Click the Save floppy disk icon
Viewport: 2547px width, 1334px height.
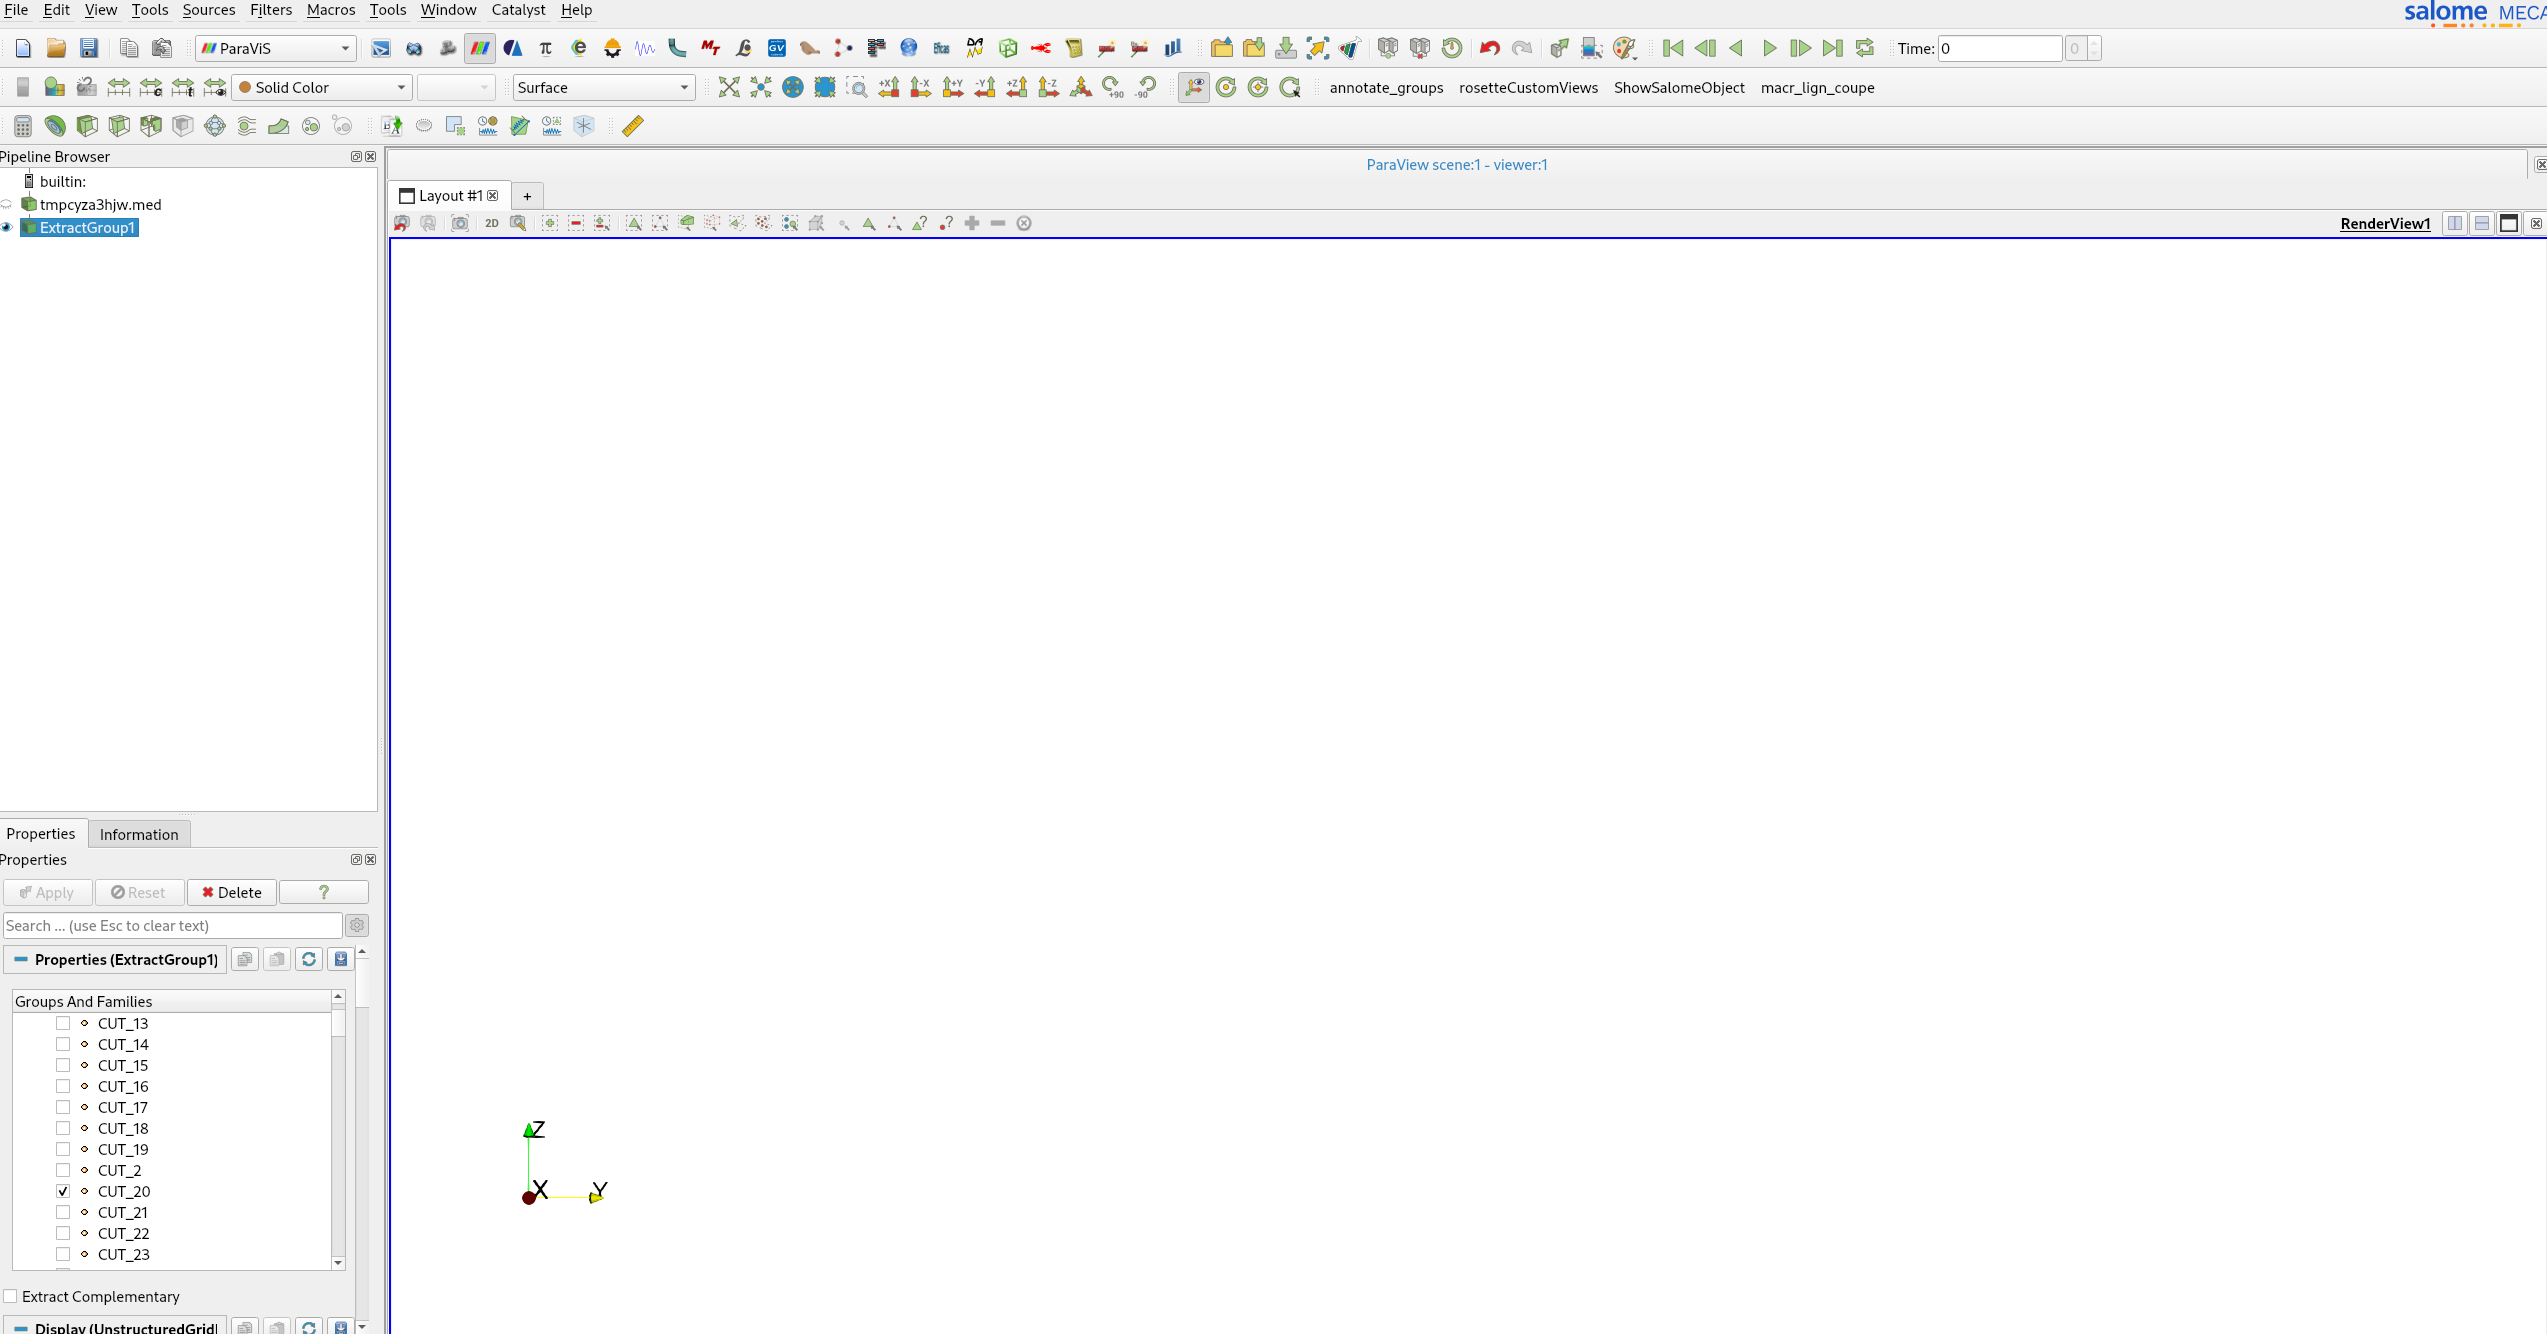tap(89, 48)
